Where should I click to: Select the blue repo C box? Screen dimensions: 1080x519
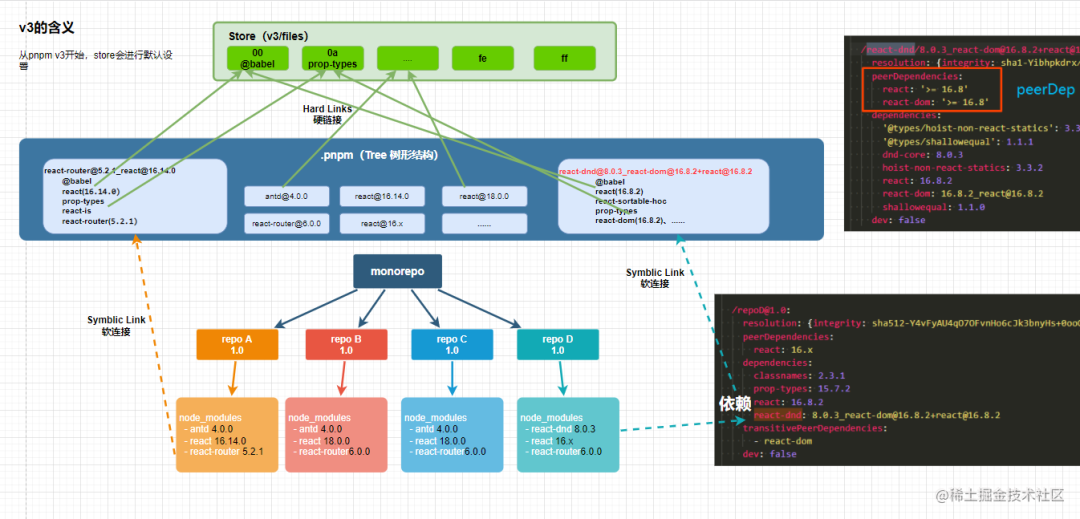pos(452,344)
